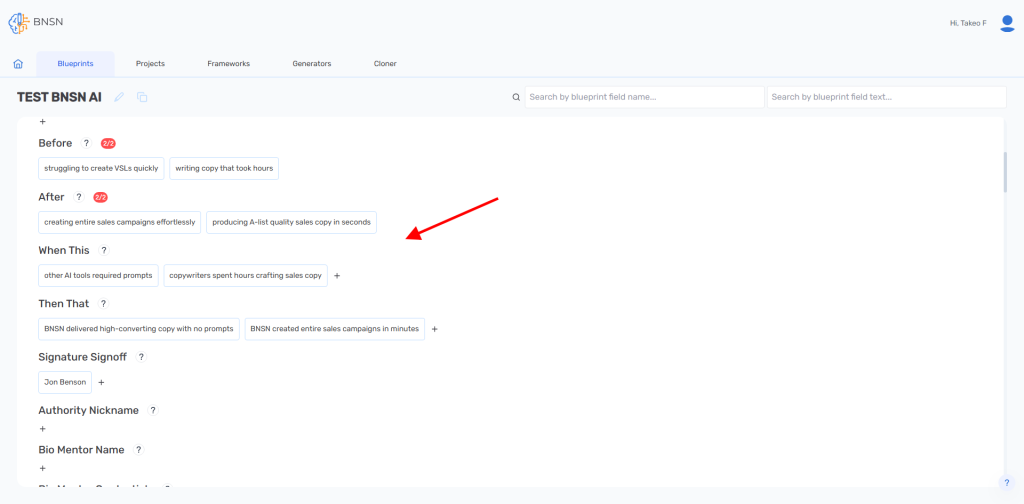Add an Authority Nickname entry
This screenshot has height=504, width=1024.
click(42, 429)
